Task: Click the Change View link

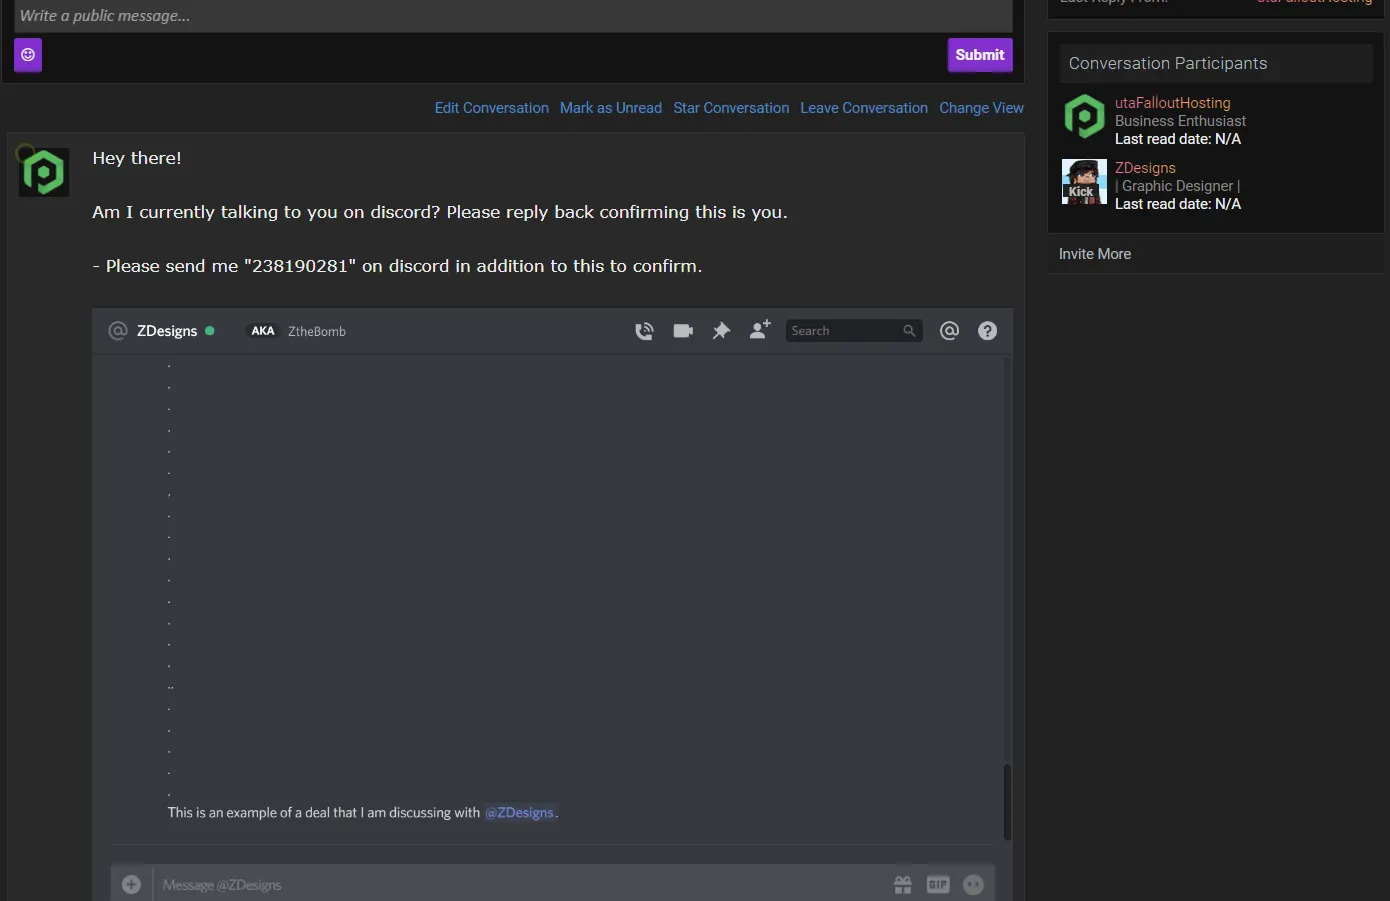Action: pos(981,108)
